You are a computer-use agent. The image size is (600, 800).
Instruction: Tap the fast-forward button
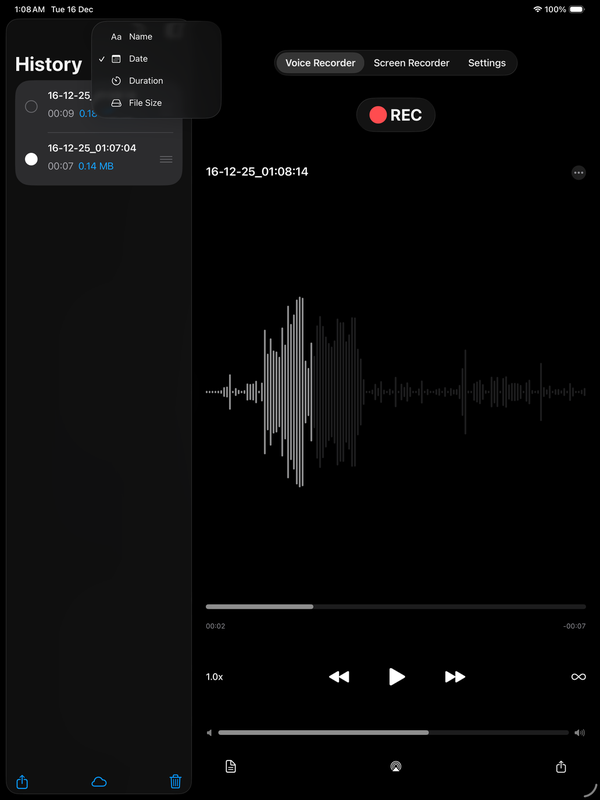[x=455, y=677]
